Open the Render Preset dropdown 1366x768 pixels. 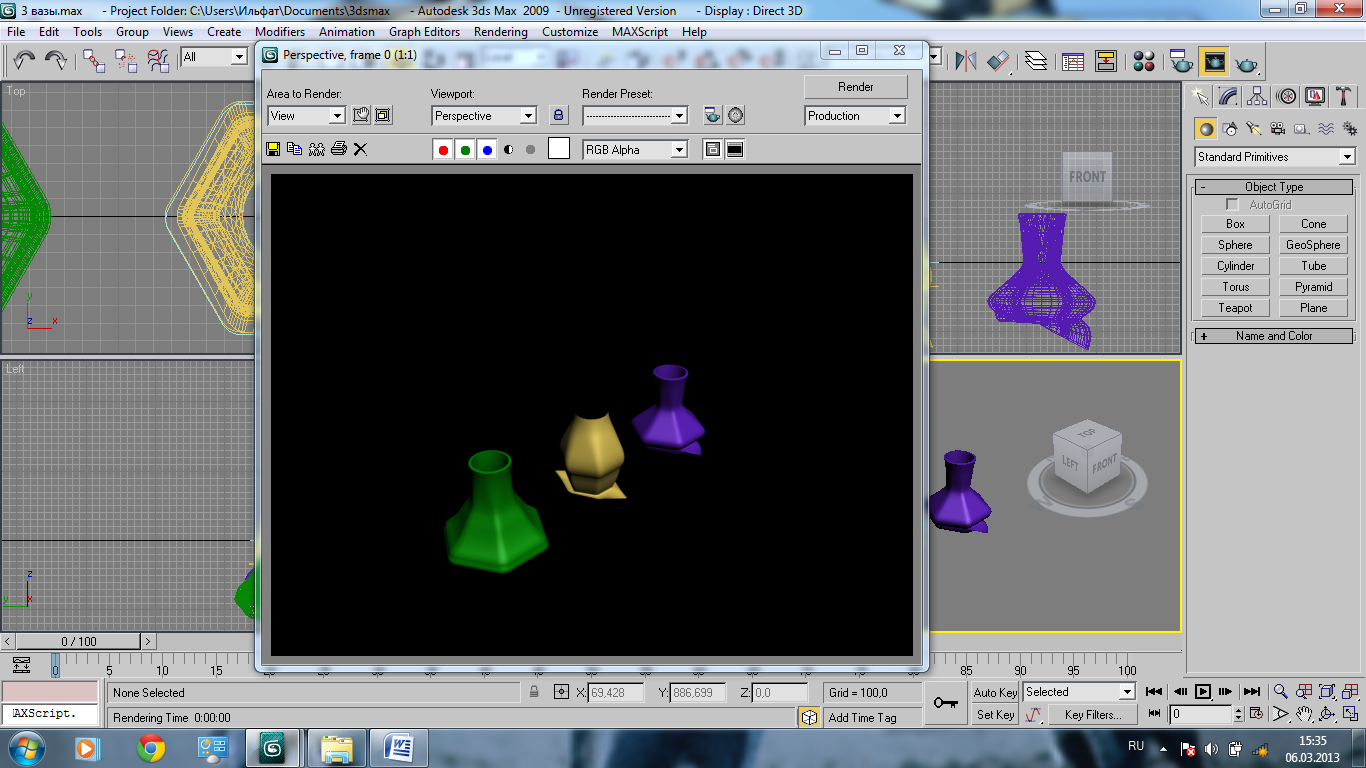635,116
